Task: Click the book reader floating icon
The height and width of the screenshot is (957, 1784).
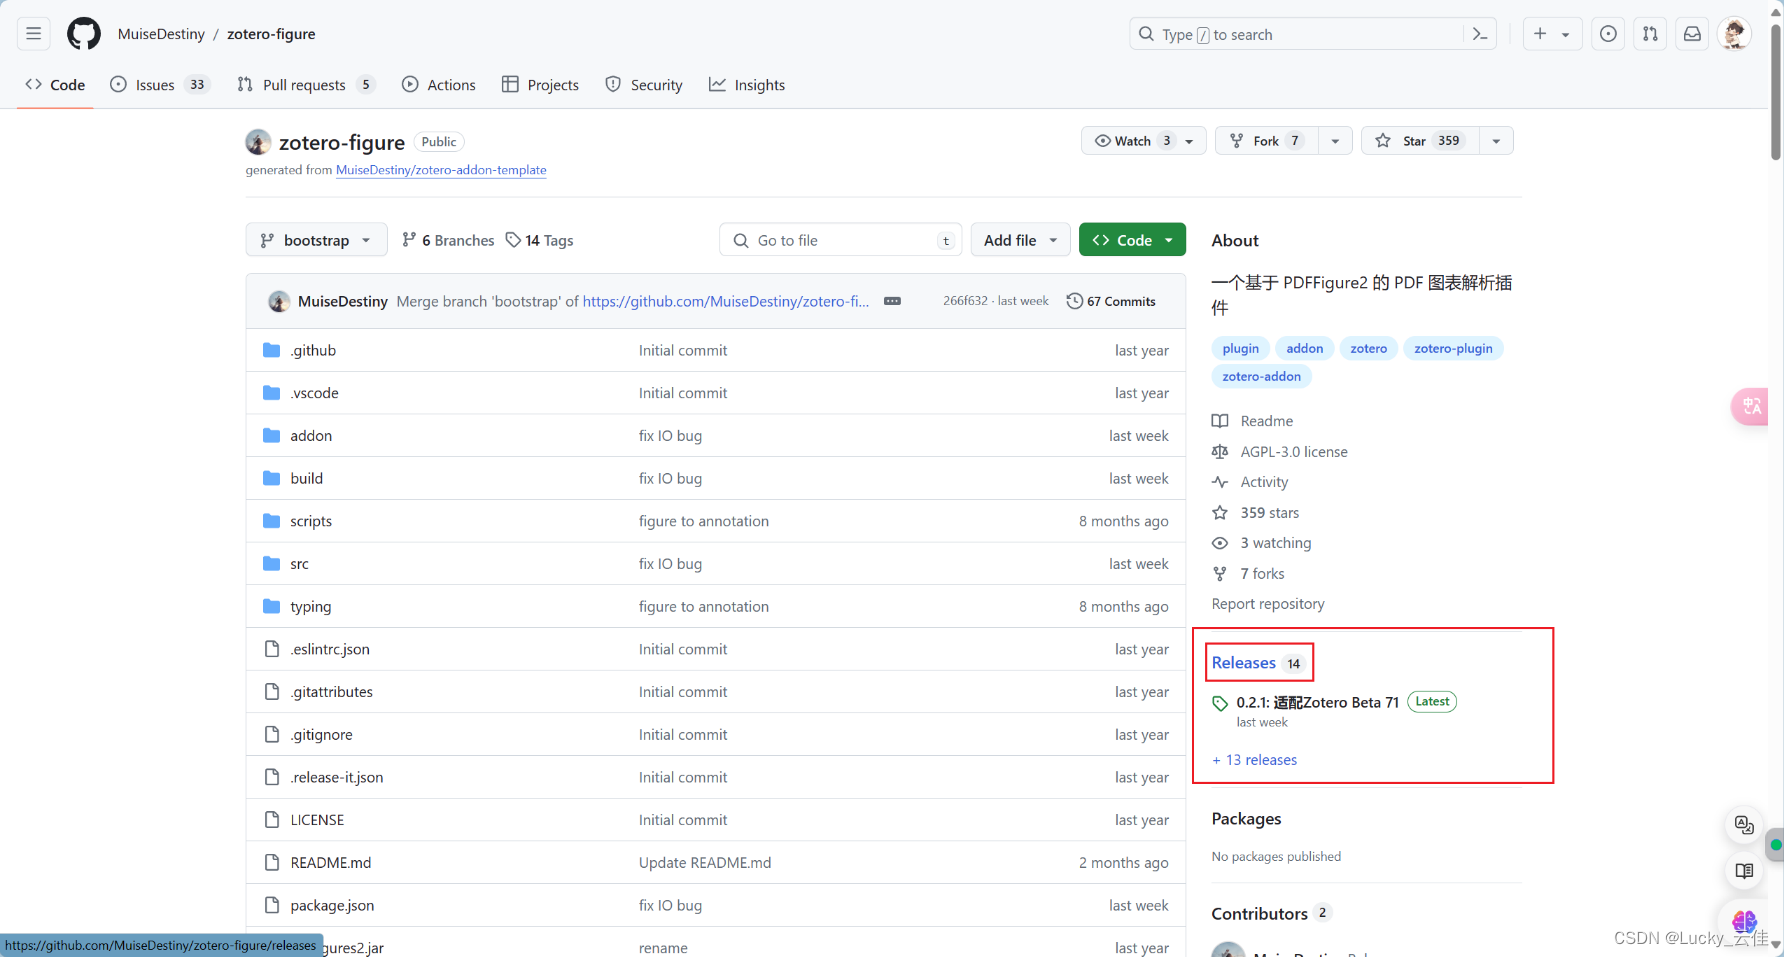Action: (1745, 871)
